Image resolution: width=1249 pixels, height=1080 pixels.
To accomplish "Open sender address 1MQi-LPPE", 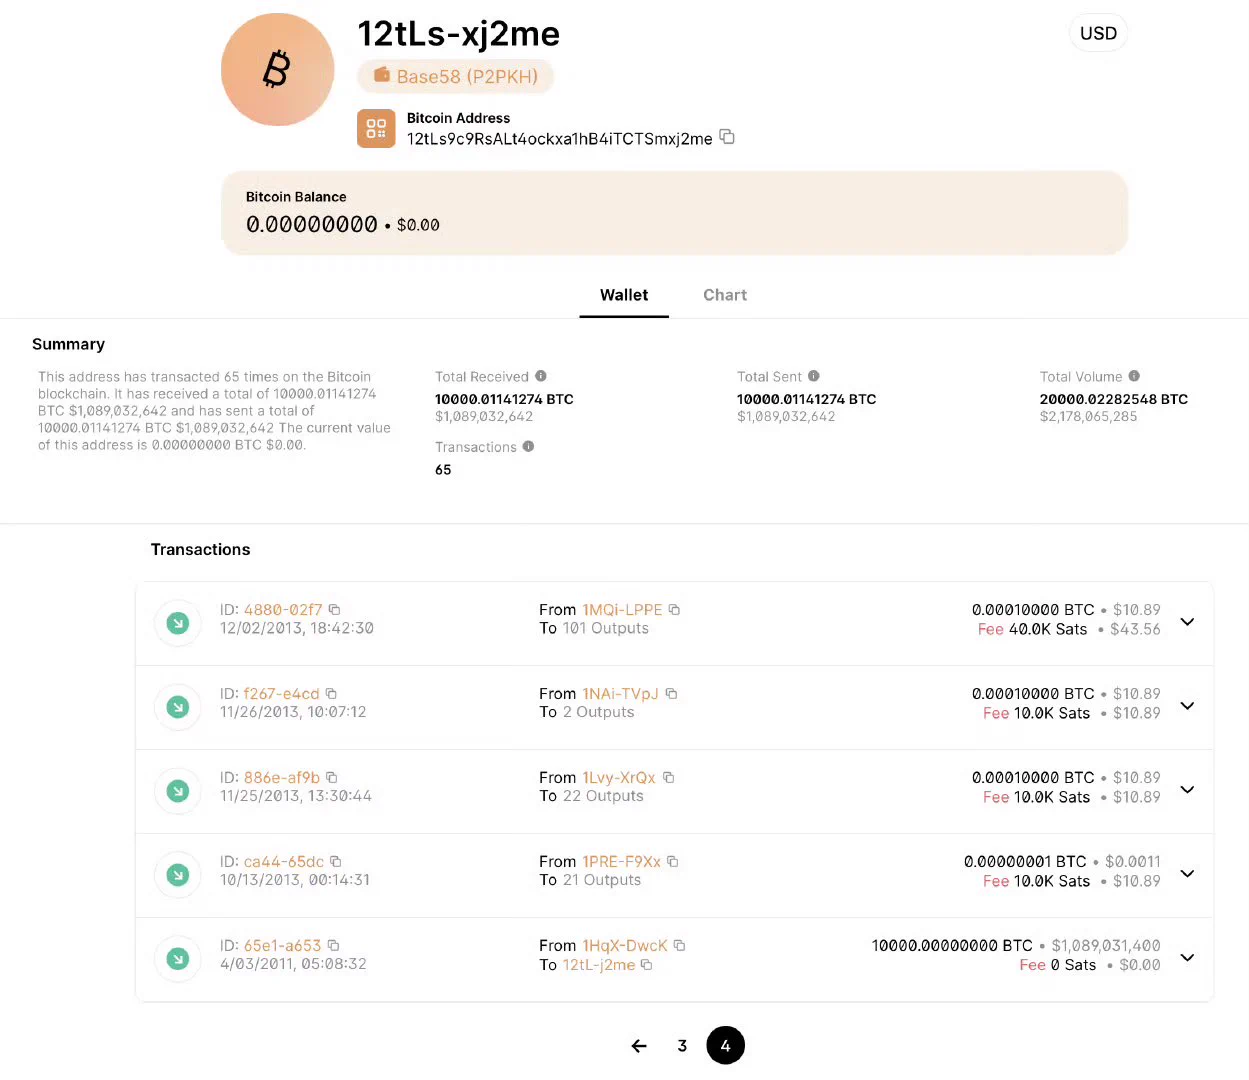I will [622, 609].
